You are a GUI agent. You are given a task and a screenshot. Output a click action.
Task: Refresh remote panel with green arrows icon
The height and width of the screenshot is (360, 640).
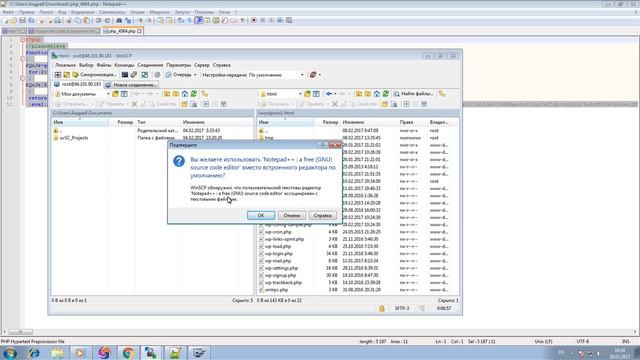pyautogui.click(x=385, y=94)
